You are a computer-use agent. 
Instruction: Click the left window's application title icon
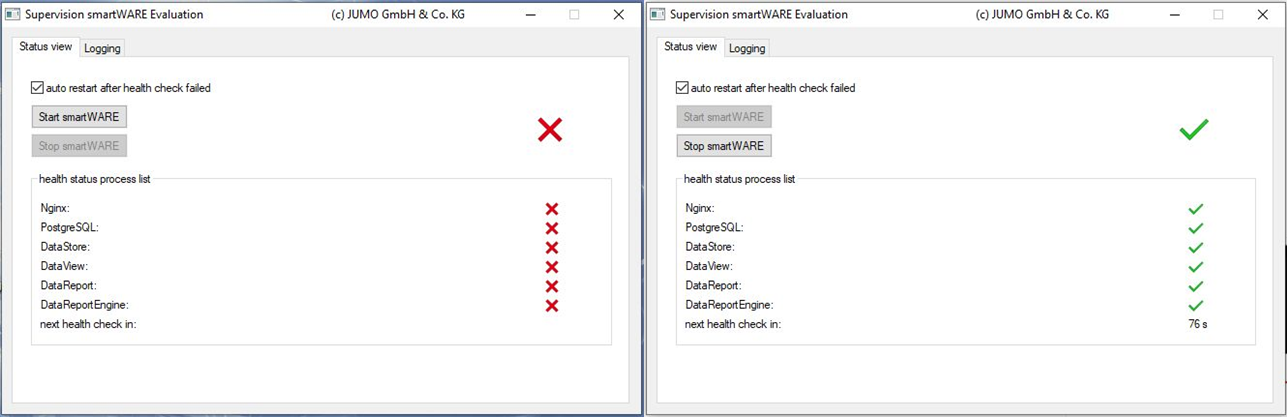pyautogui.click(x=13, y=15)
